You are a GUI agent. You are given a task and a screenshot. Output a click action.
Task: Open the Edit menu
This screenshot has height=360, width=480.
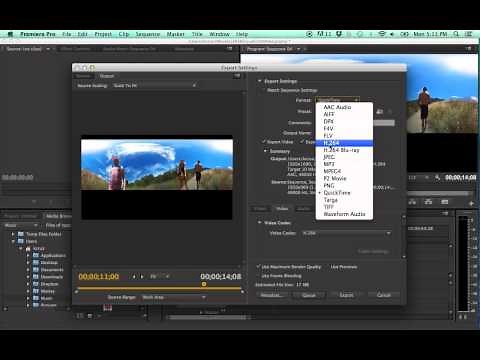pyautogui.click(x=82, y=34)
